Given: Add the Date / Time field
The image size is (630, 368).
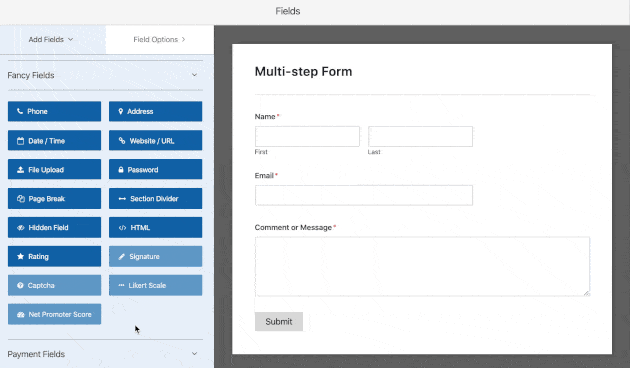Looking at the screenshot, I should pos(54,141).
